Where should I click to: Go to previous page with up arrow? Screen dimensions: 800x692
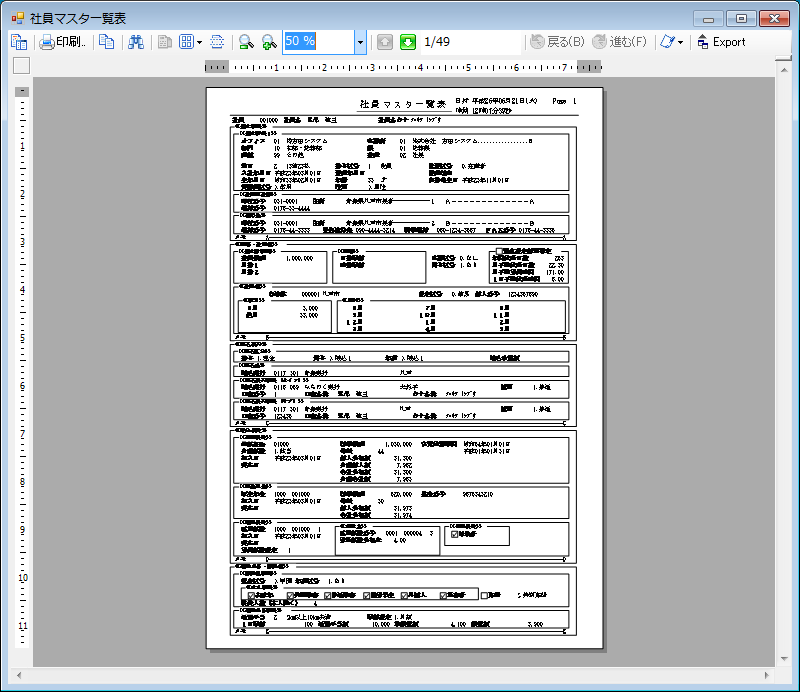coord(385,42)
